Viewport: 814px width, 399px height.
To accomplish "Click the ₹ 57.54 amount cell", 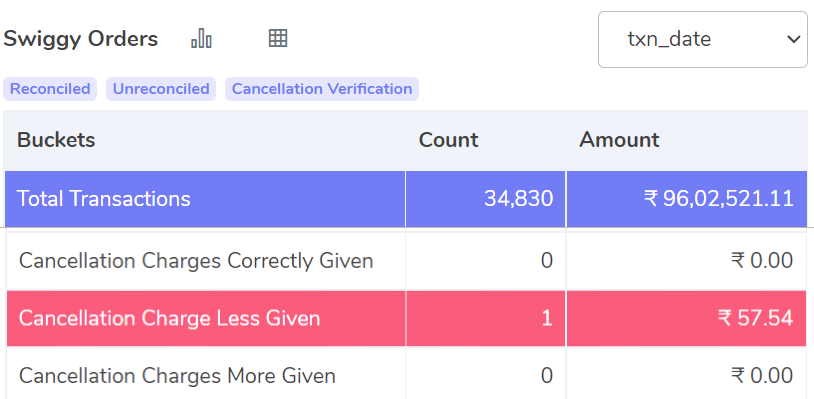I will 687,318.
